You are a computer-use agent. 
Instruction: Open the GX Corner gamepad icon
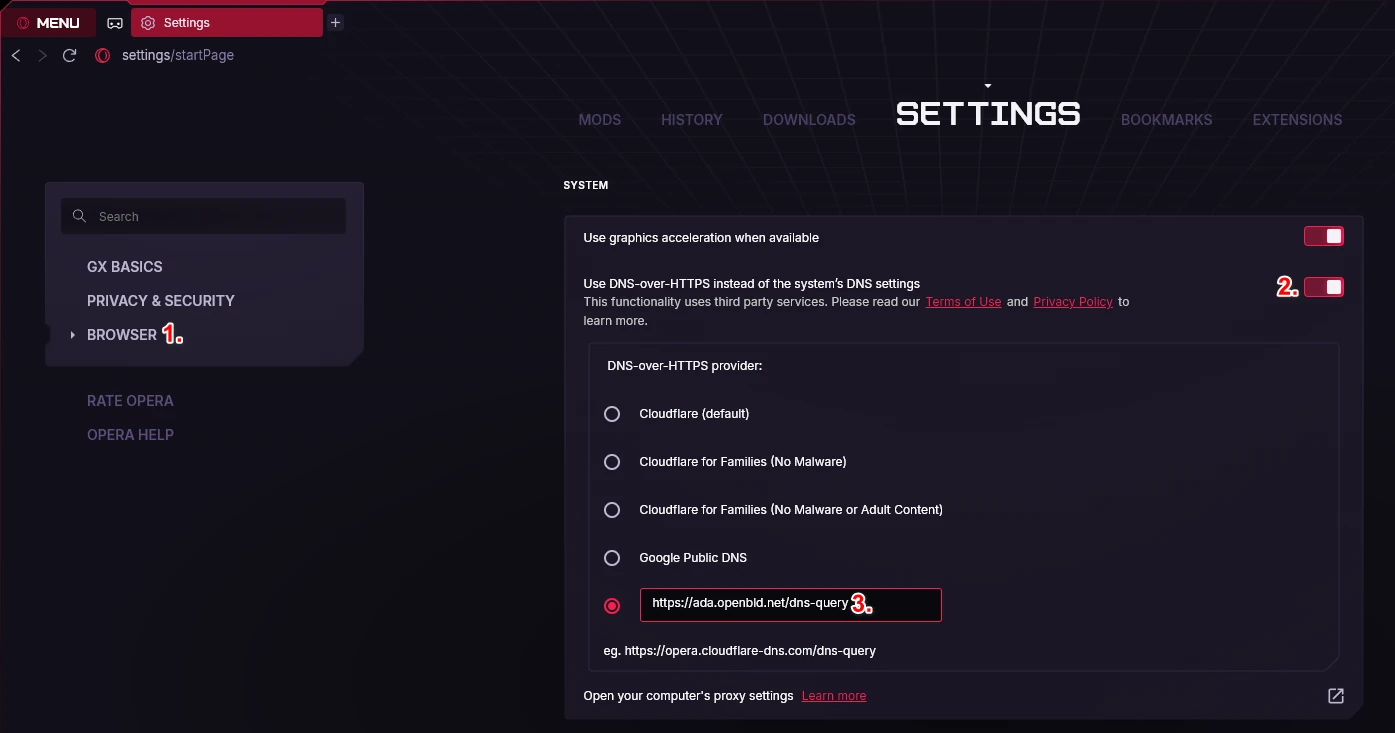115,23
